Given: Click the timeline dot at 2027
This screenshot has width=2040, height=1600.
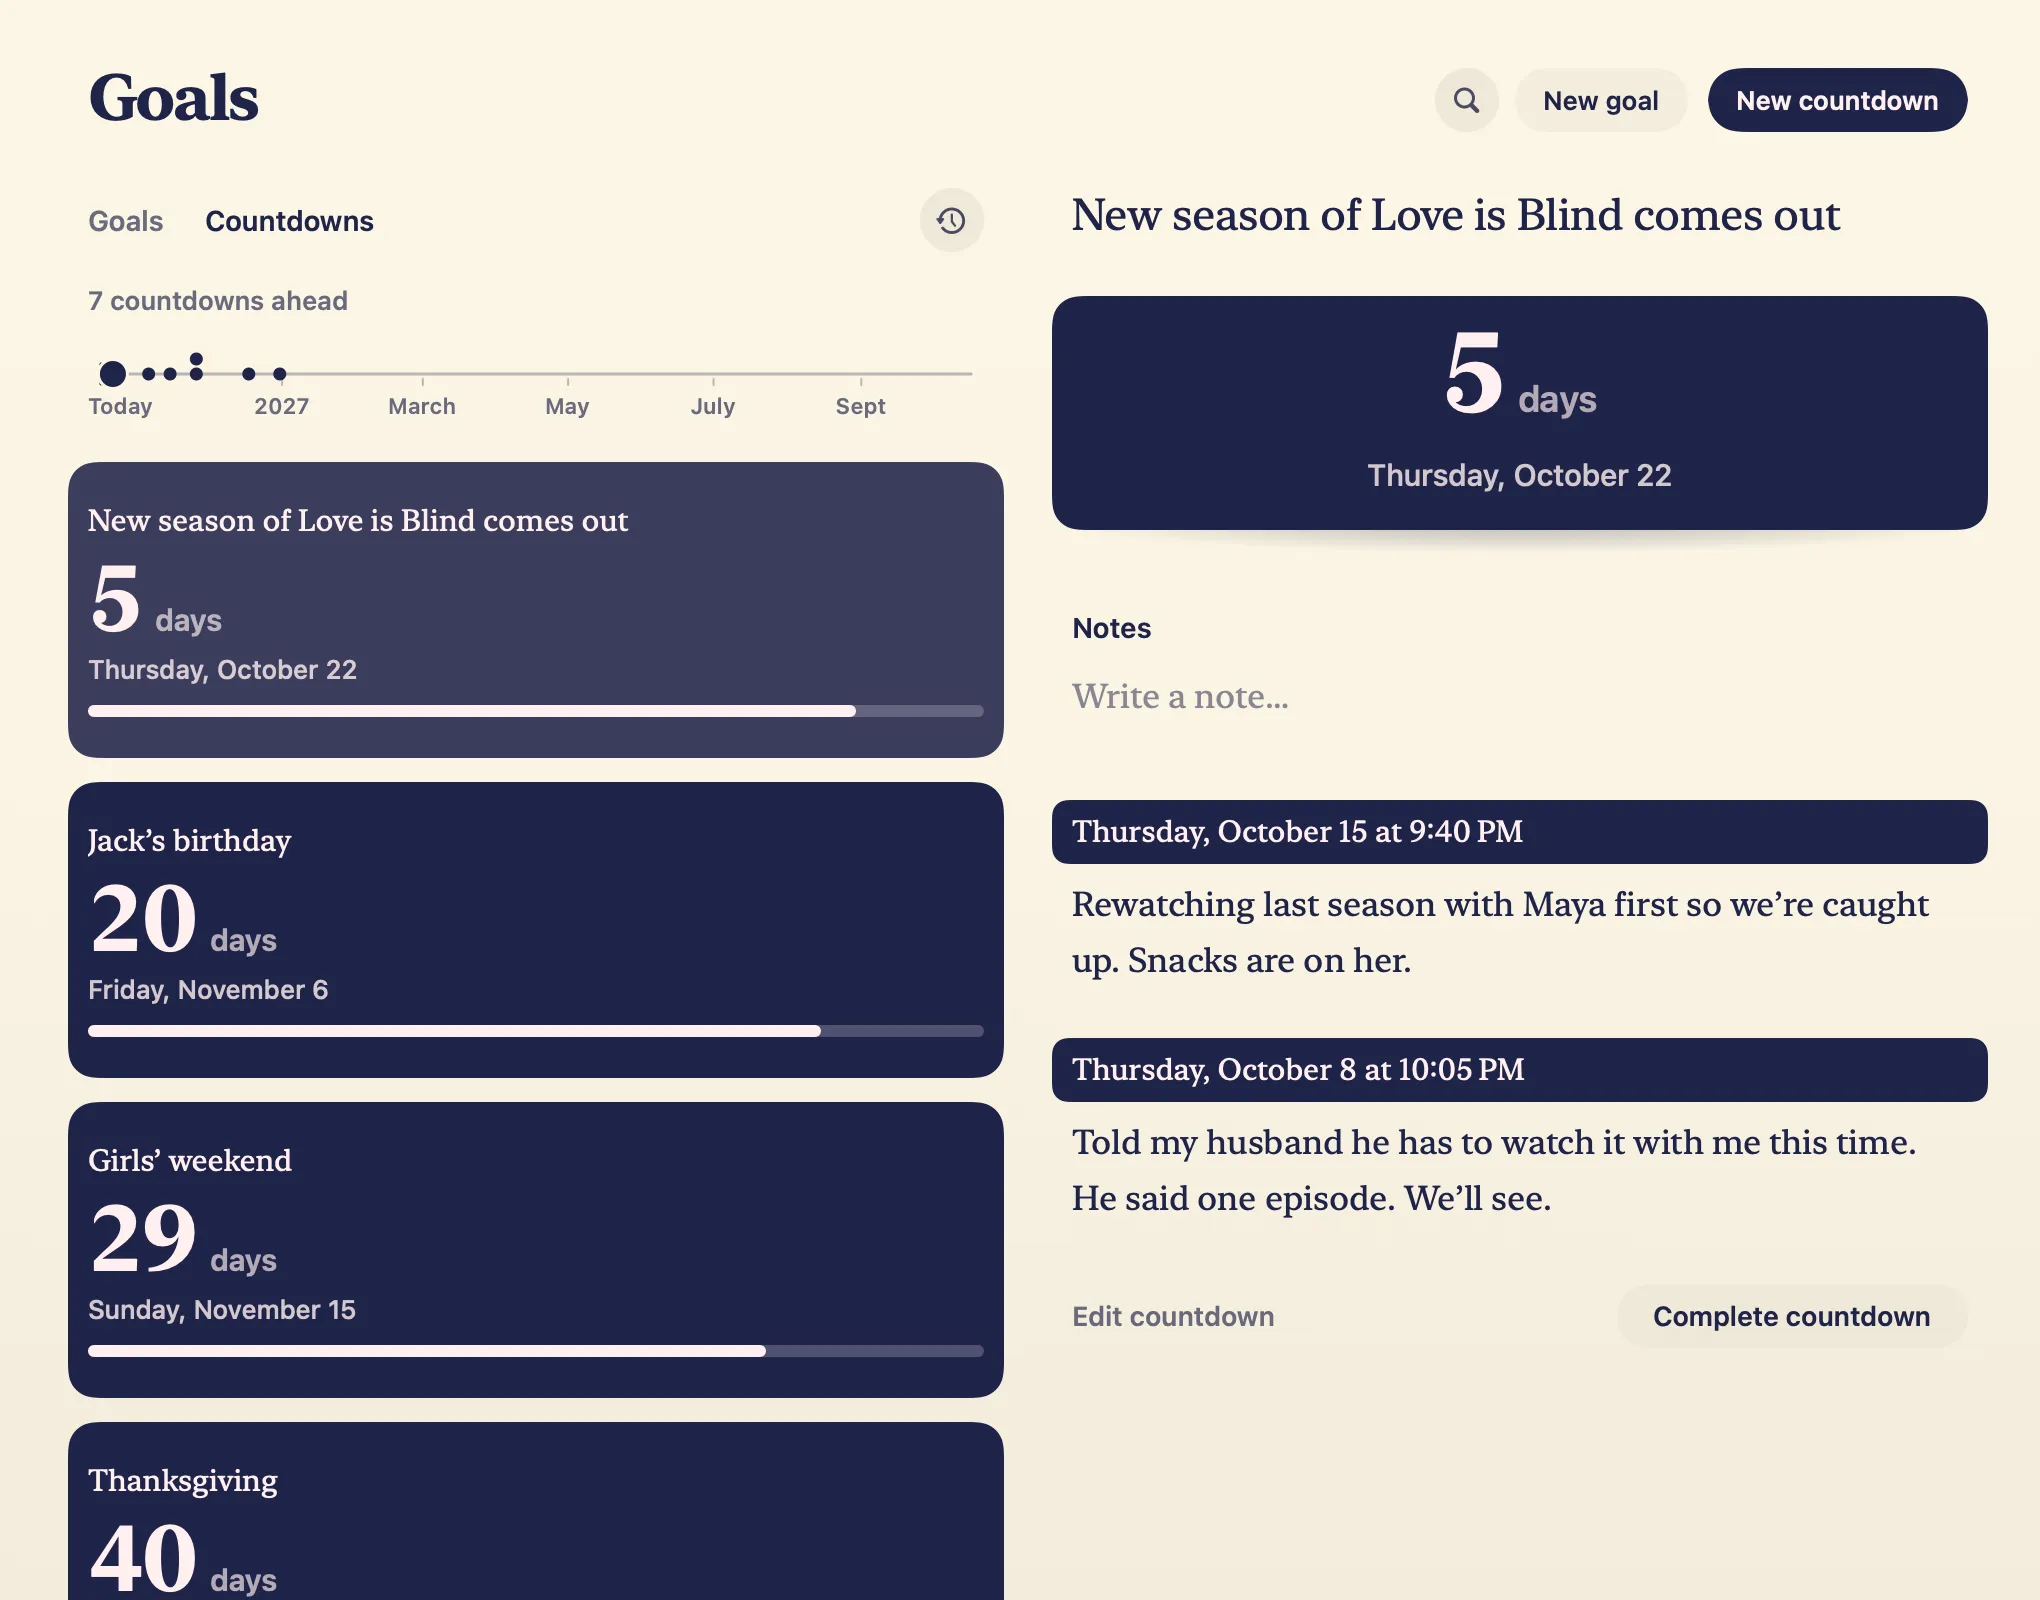Looking at the screenshot, I should tap(280, 374).
